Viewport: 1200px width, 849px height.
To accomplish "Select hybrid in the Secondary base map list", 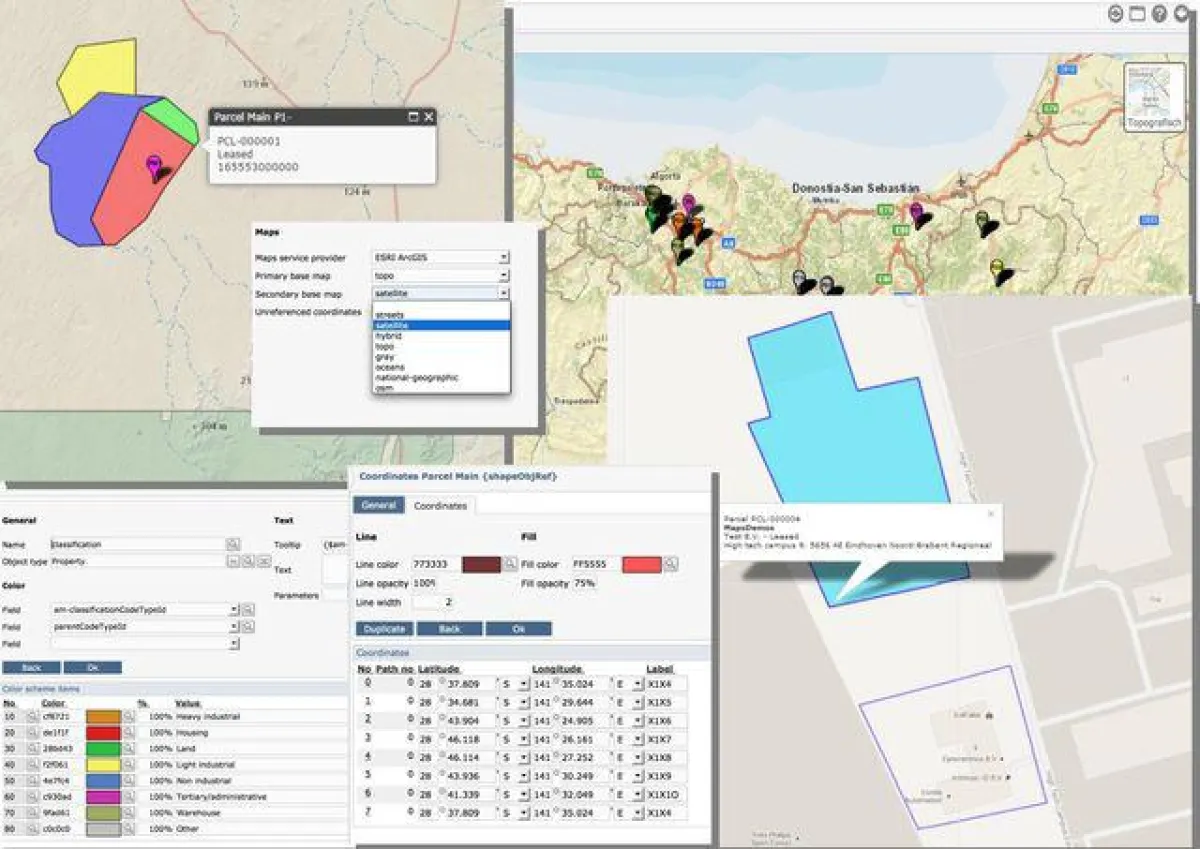I will (x=390, y=337).
